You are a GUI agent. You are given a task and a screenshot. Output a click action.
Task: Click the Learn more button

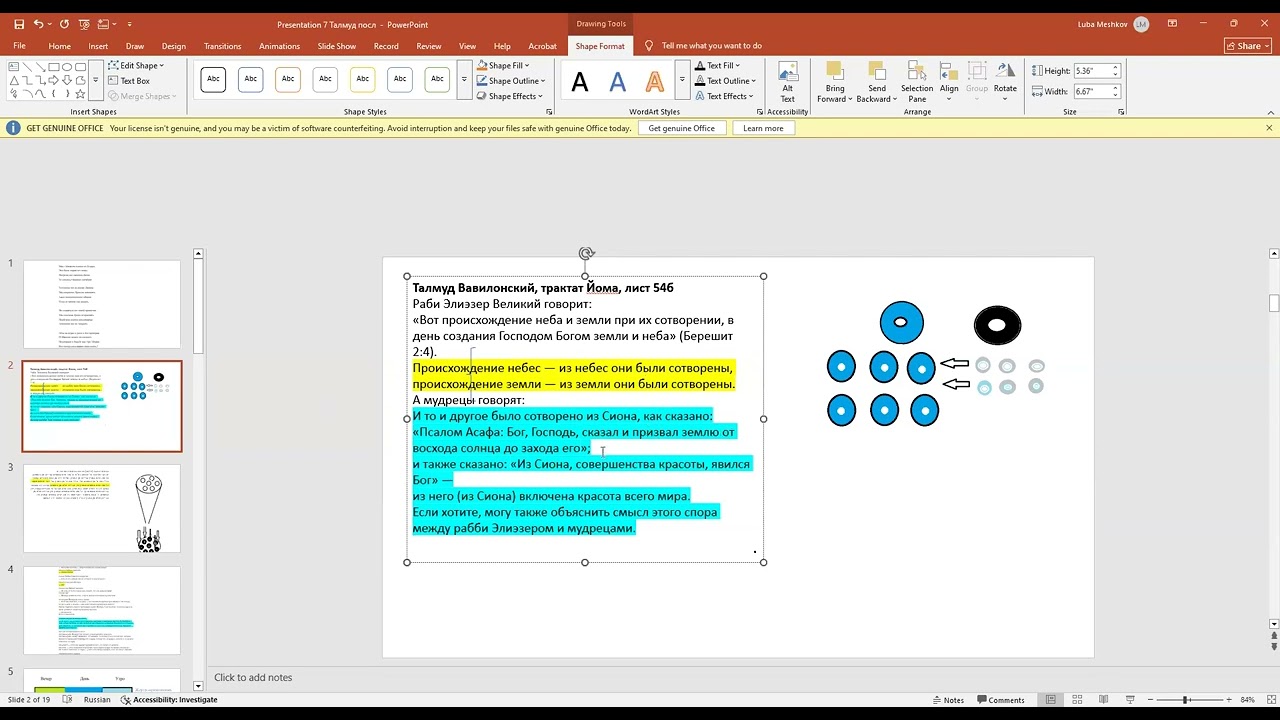[x=763, y=128]
